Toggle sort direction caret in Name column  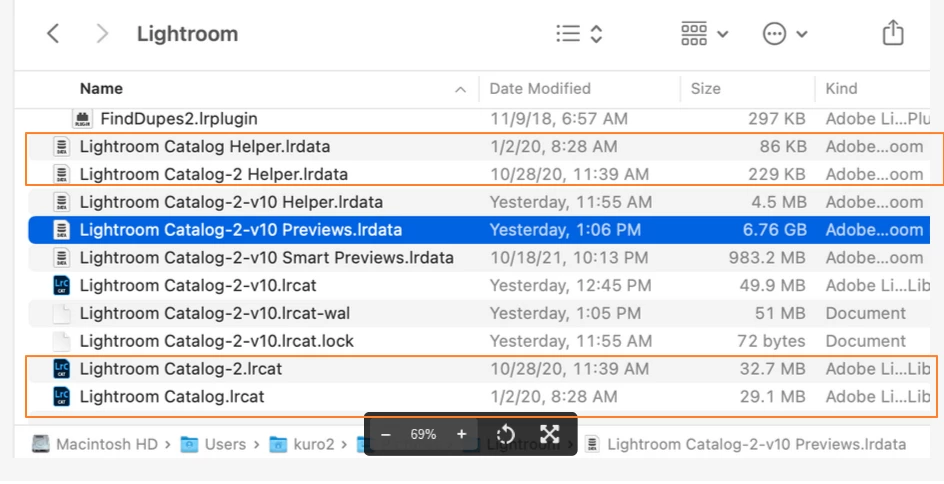pyautogui.click(x=460, y=90)
